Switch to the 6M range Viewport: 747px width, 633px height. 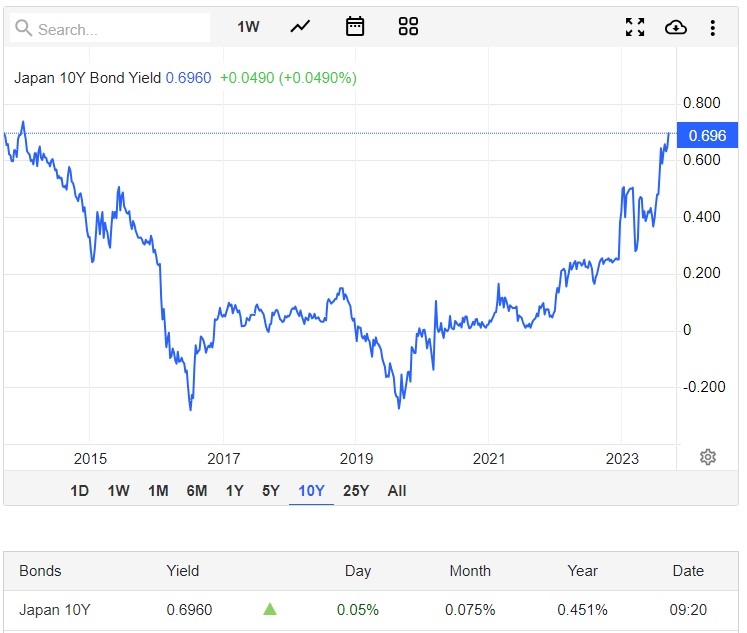pyautogui.click(x=196, y=490)
